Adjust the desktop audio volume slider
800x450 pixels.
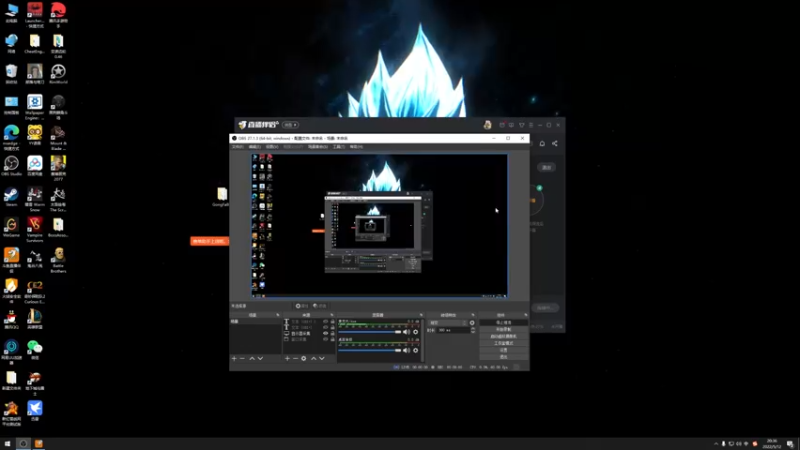click(370, 351)
